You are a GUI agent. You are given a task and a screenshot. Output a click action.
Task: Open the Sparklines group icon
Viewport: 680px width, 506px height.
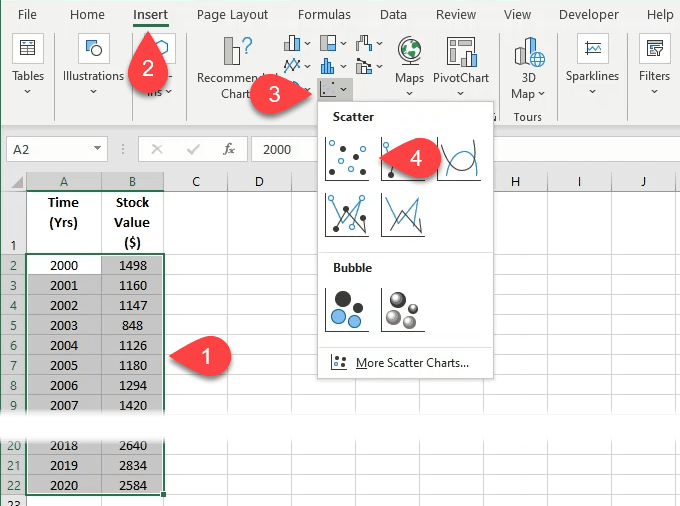pyautogui.click(x=592, y=48)
